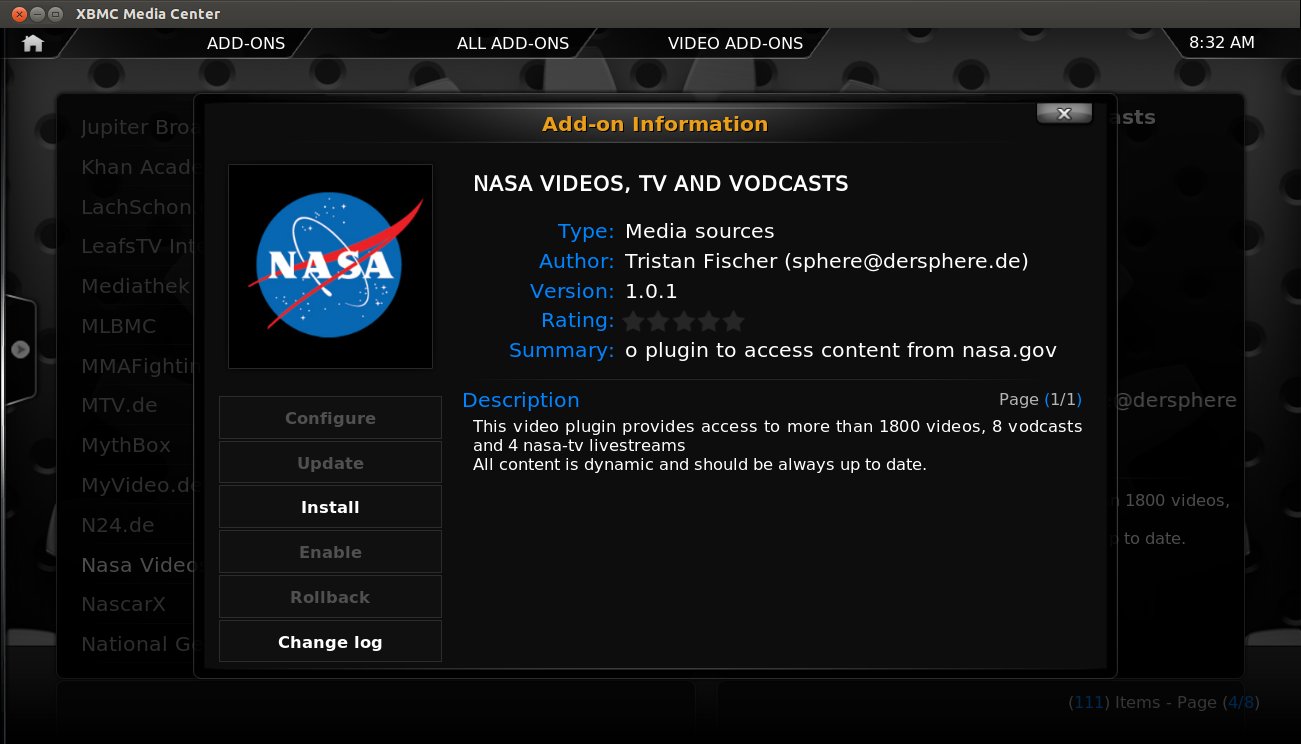The width and height of the screenshot is (1301, 744).
Task: Click author 'Tristan Fischer (sphere@dersphere.de)'
Action: (x=827, y=261)
